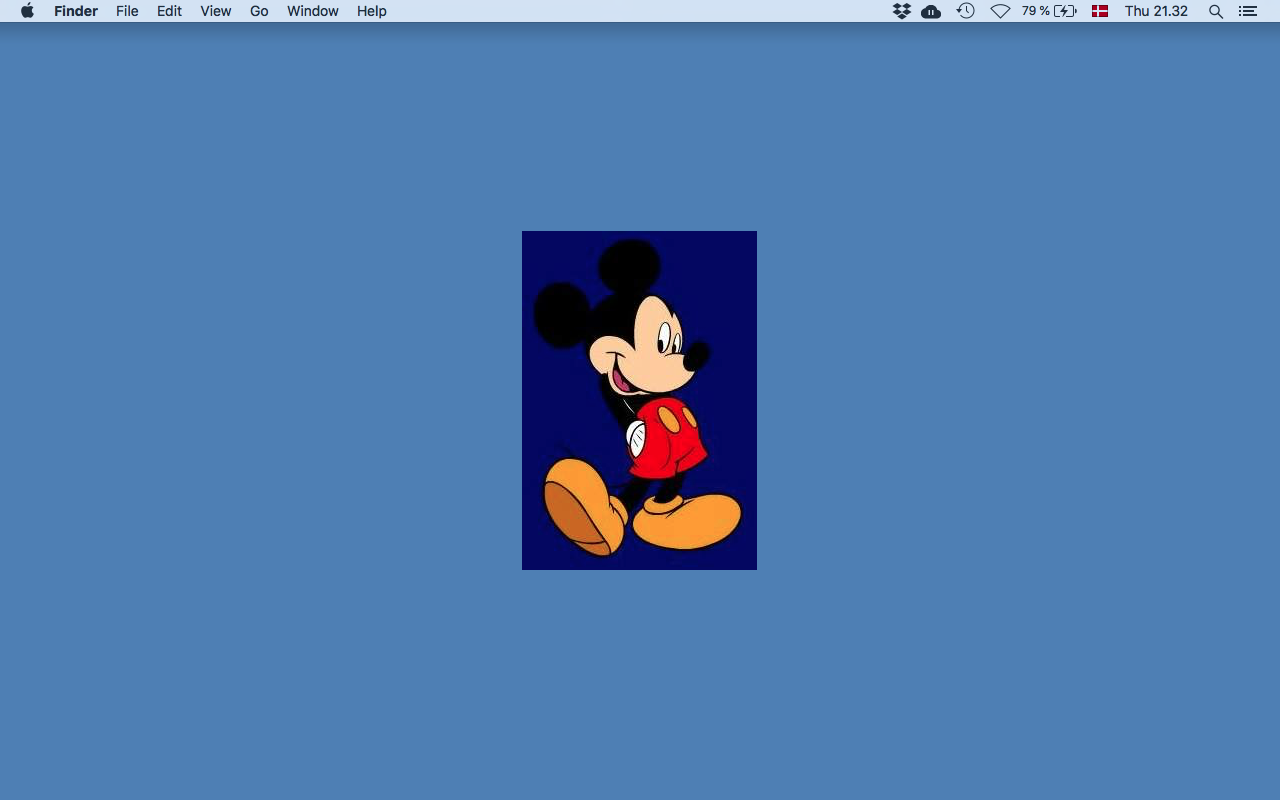
Task: Open the Apple menu
Action: (27, 11)
